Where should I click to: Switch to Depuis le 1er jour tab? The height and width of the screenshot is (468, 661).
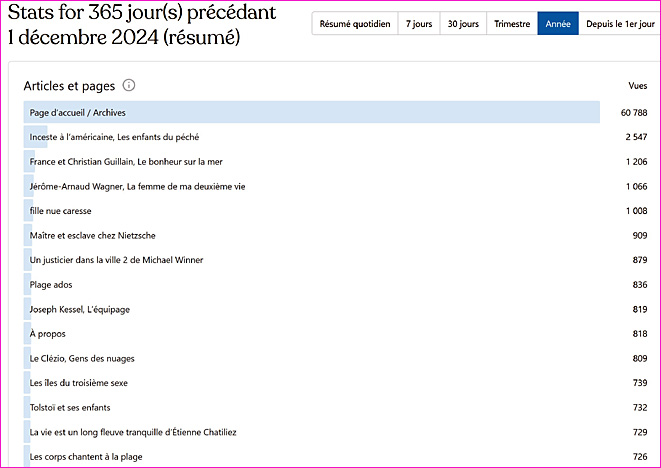(619, 24)
